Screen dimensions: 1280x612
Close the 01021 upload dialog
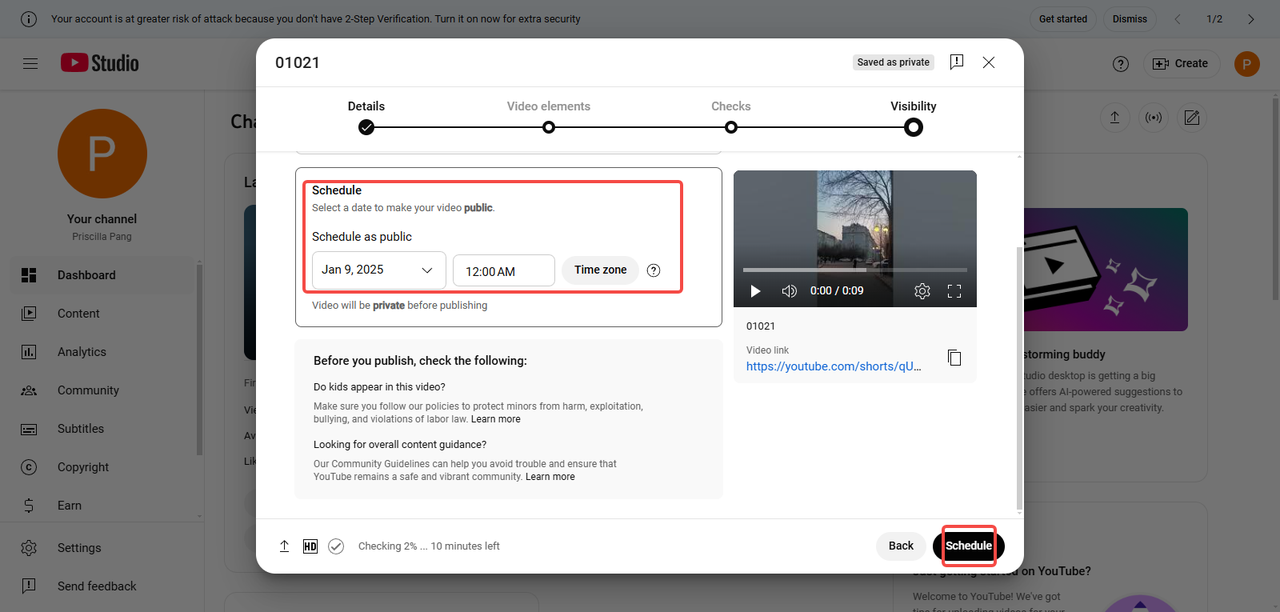tap(989, 62)
